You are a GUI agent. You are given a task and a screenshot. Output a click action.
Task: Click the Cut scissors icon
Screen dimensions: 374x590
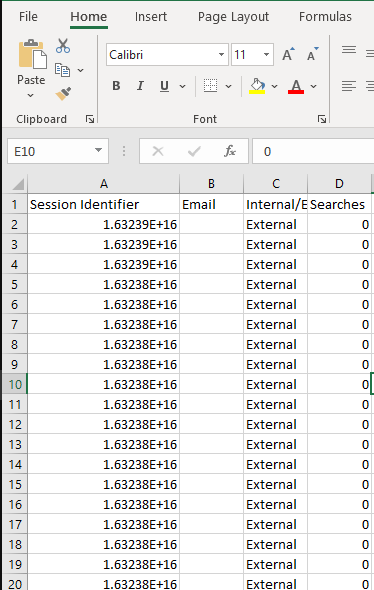pos(63,46)
